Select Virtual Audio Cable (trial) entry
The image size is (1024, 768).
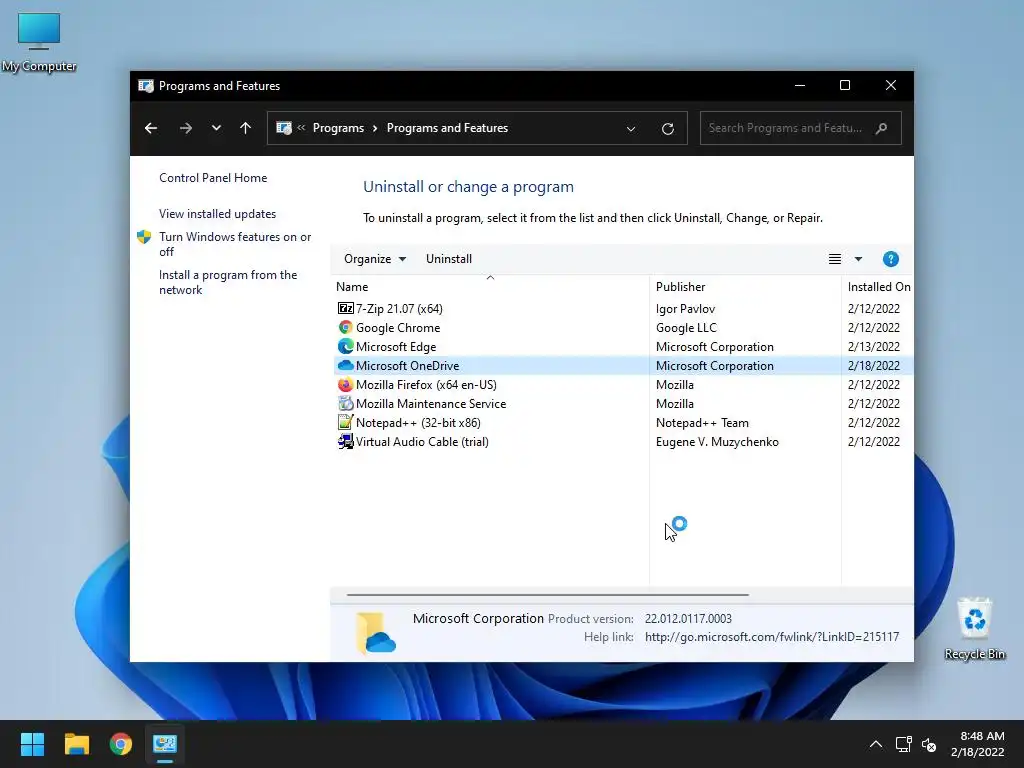(422, 441)
